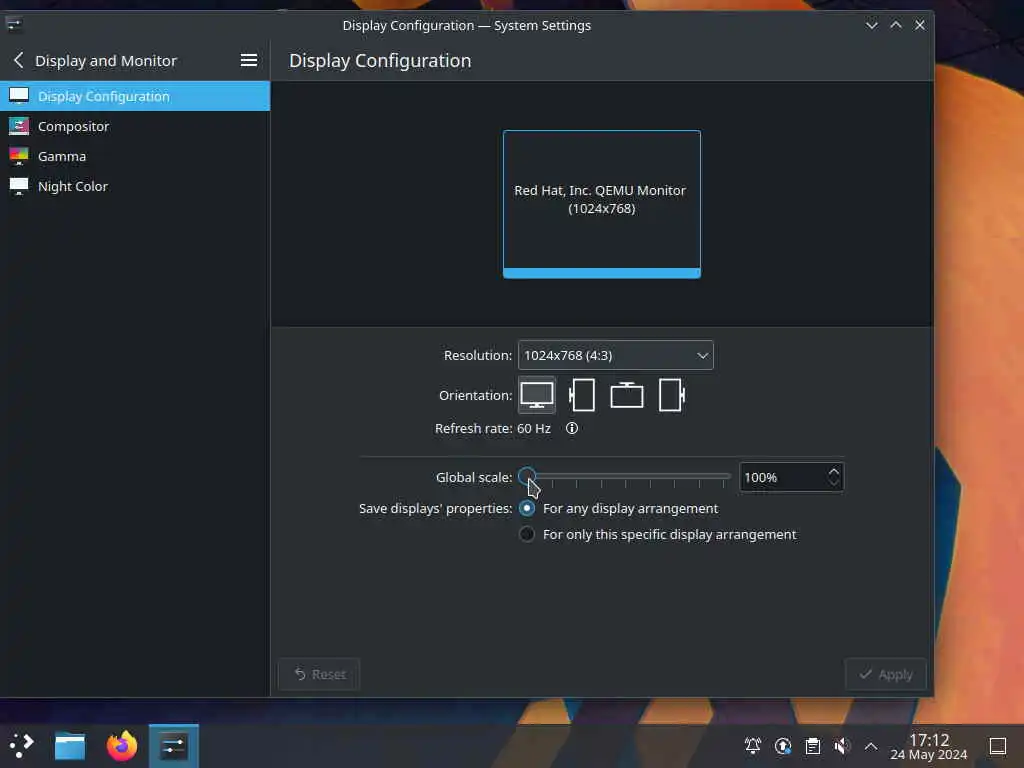Image resolution: width=1024 pixels, height=768 pixels.
Task: Click the Global scale slider handle
Action: 526,477
